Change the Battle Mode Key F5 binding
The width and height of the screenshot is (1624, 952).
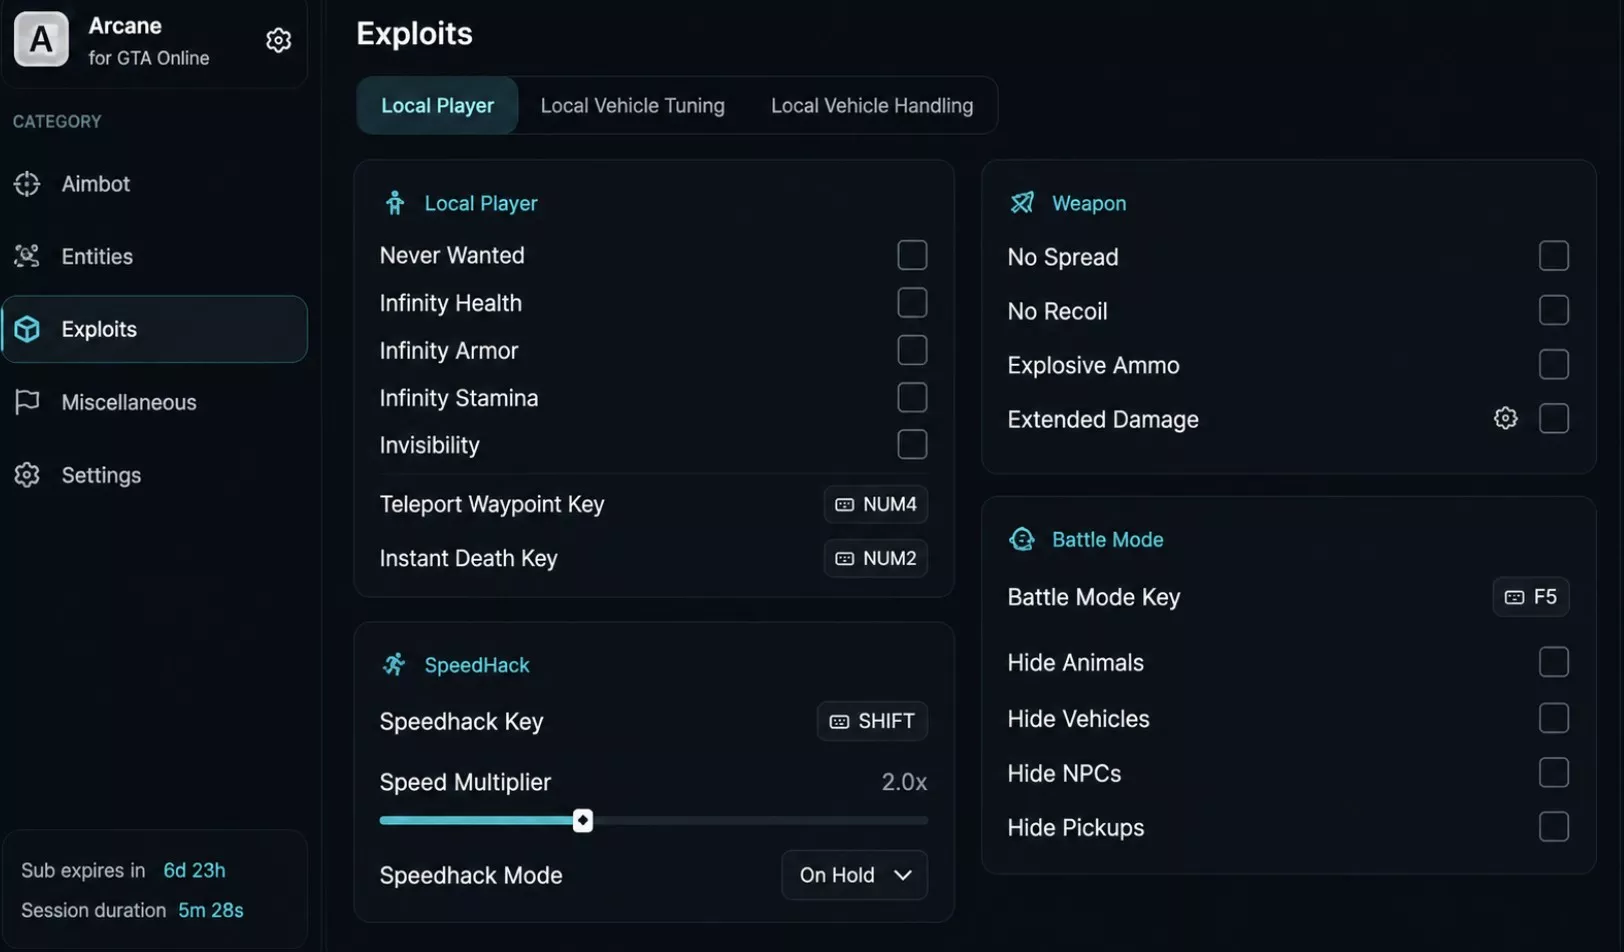[x=1531, y=597]
